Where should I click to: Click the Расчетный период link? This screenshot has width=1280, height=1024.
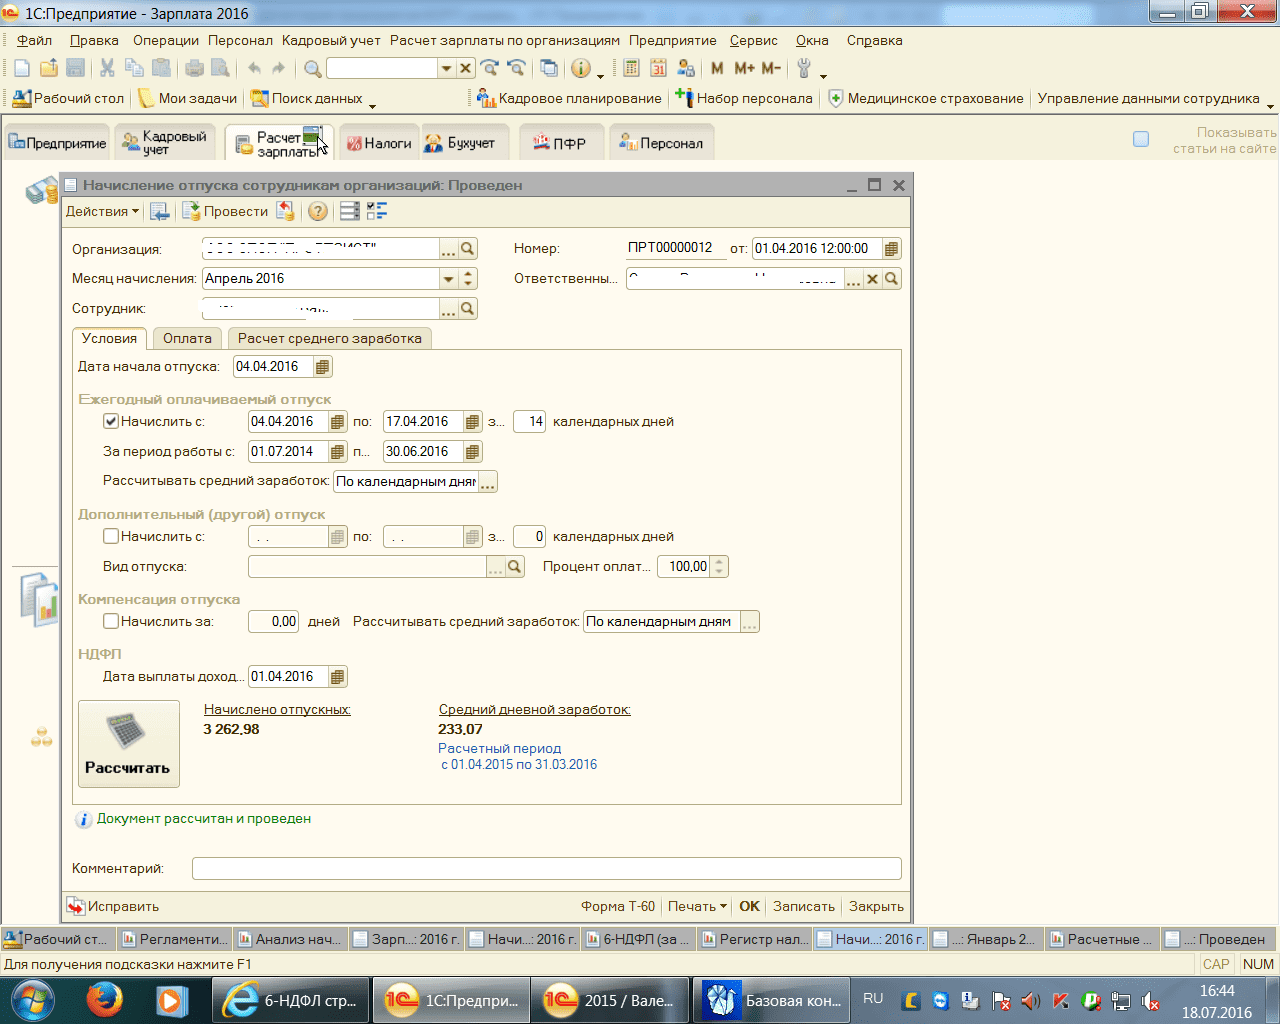click(x=499, y=748)
